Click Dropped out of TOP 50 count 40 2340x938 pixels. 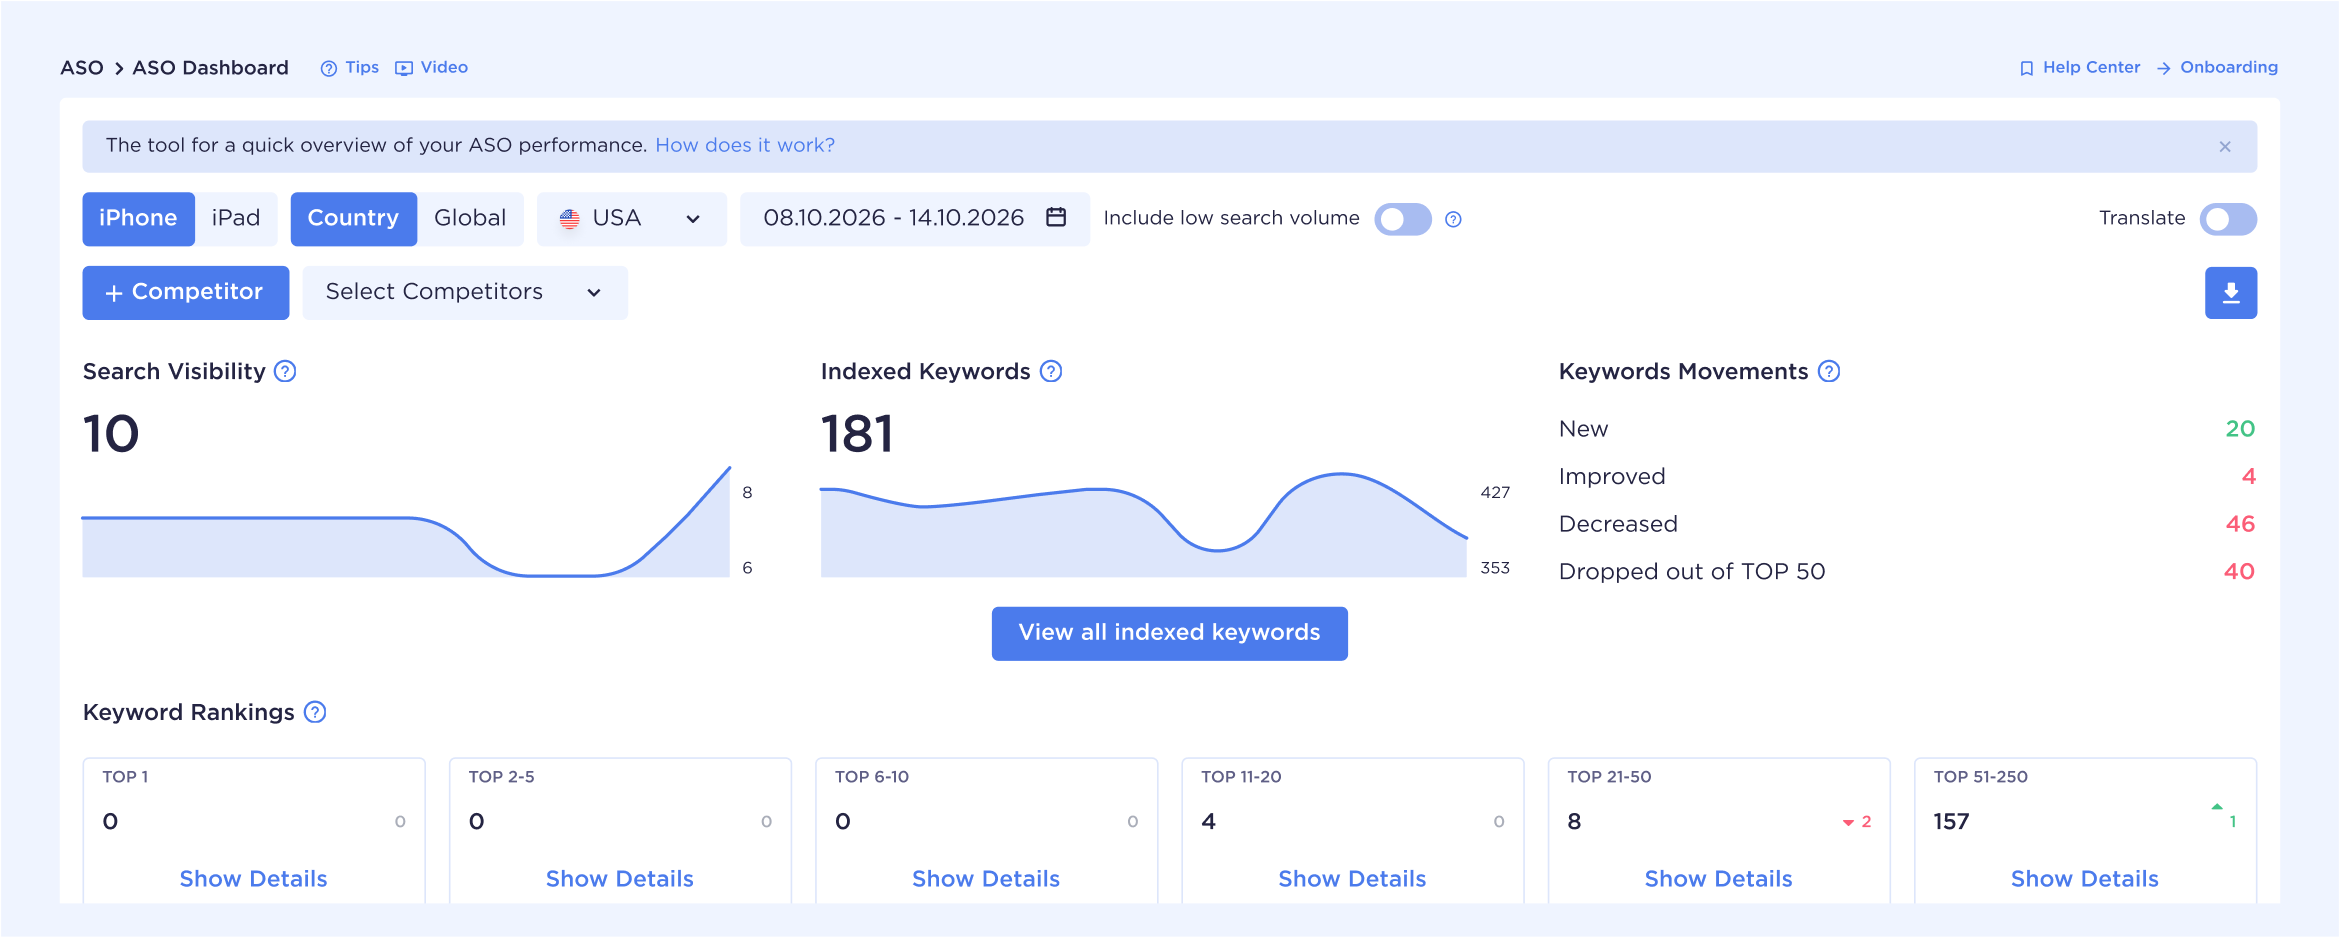(2239, 572)
